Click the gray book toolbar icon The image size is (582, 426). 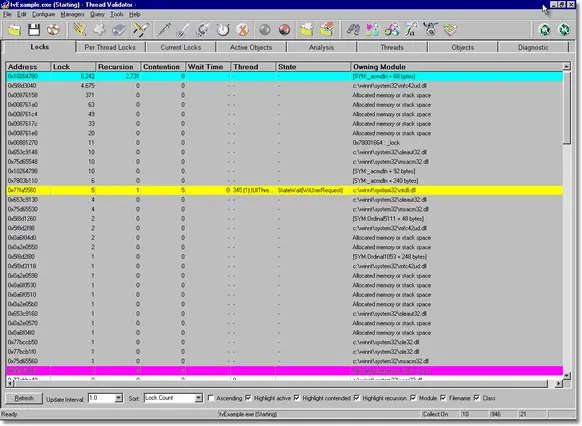click(x=119, y=30)
